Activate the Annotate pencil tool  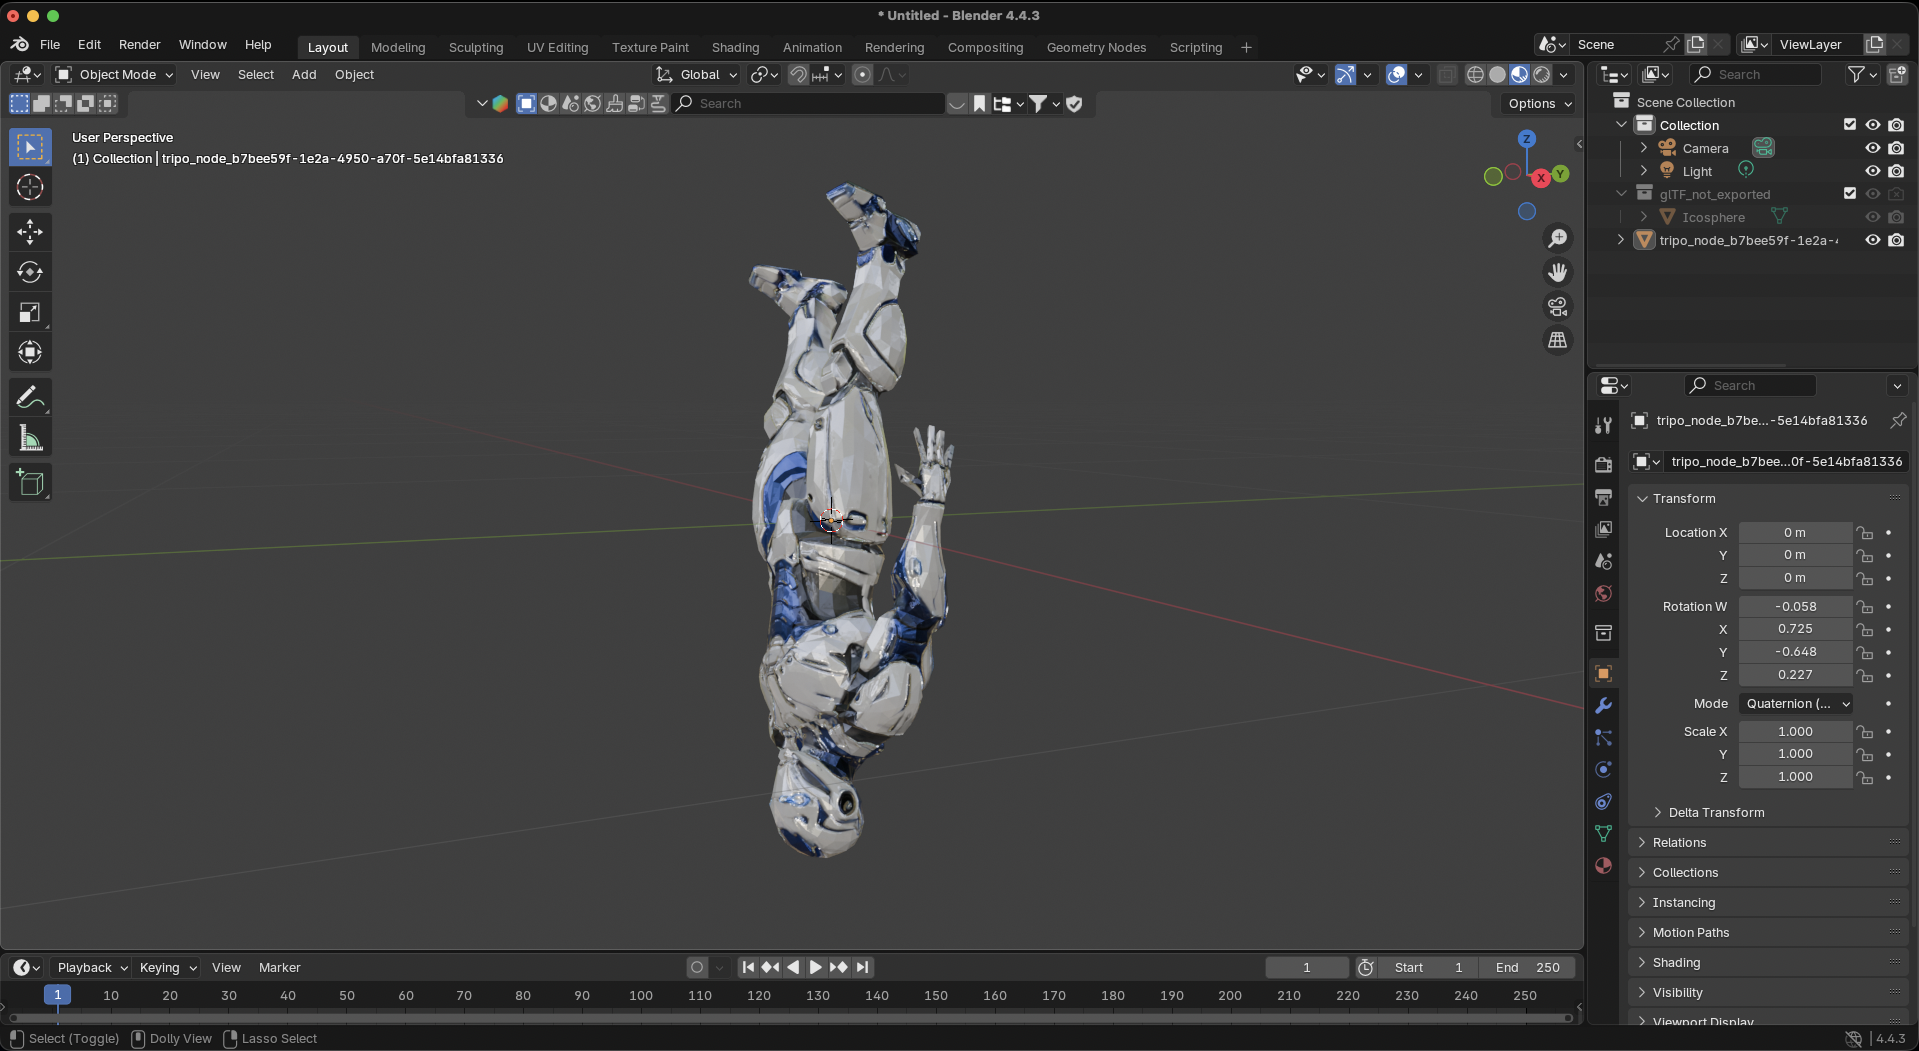[x=30, y=398]
